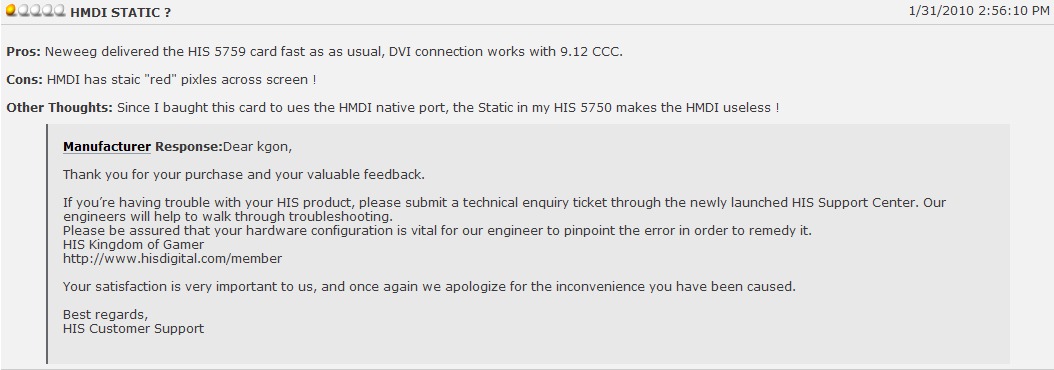Screen dimensions: 1054x370
Task: Open the hisdigital.com/member URL
Action: (173, 258)
